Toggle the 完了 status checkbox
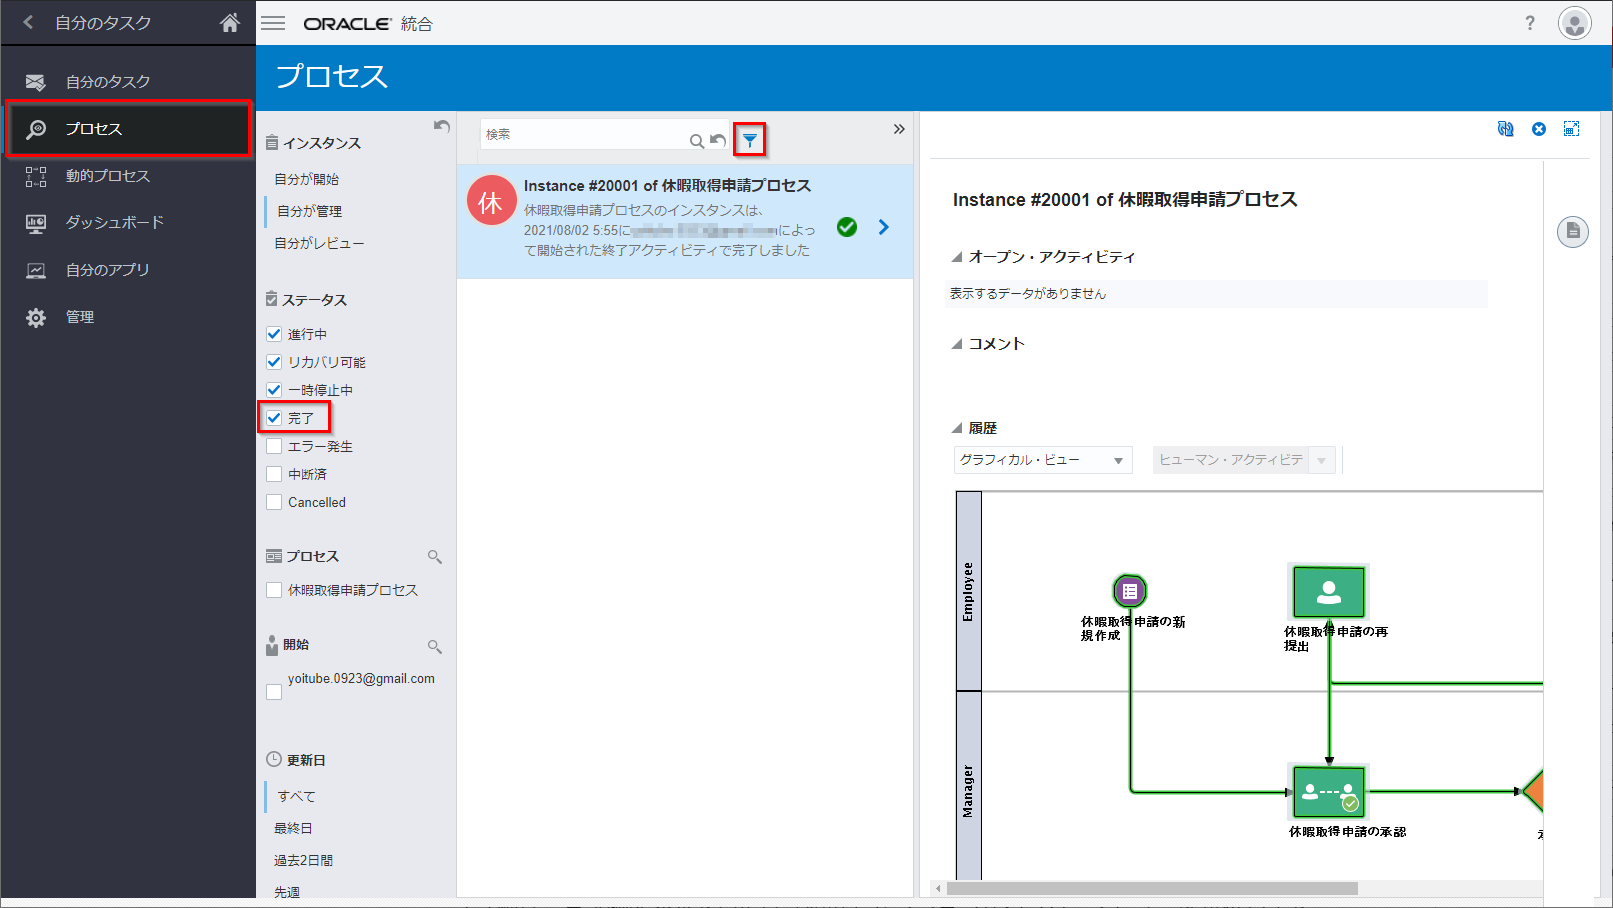This screenshot has height=908, width=1613. (274, 418)
